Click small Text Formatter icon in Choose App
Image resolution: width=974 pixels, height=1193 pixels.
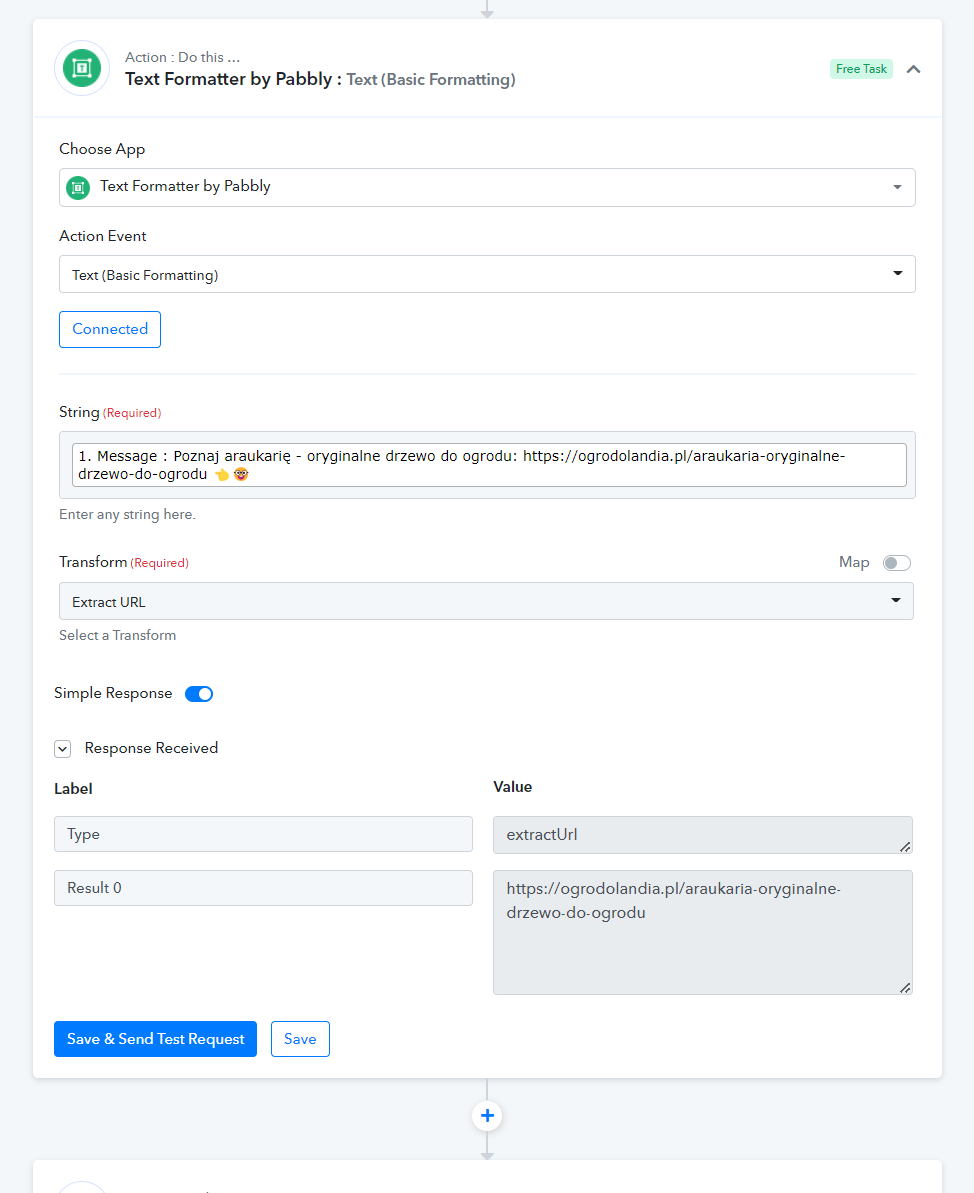(x=78, y=187)
